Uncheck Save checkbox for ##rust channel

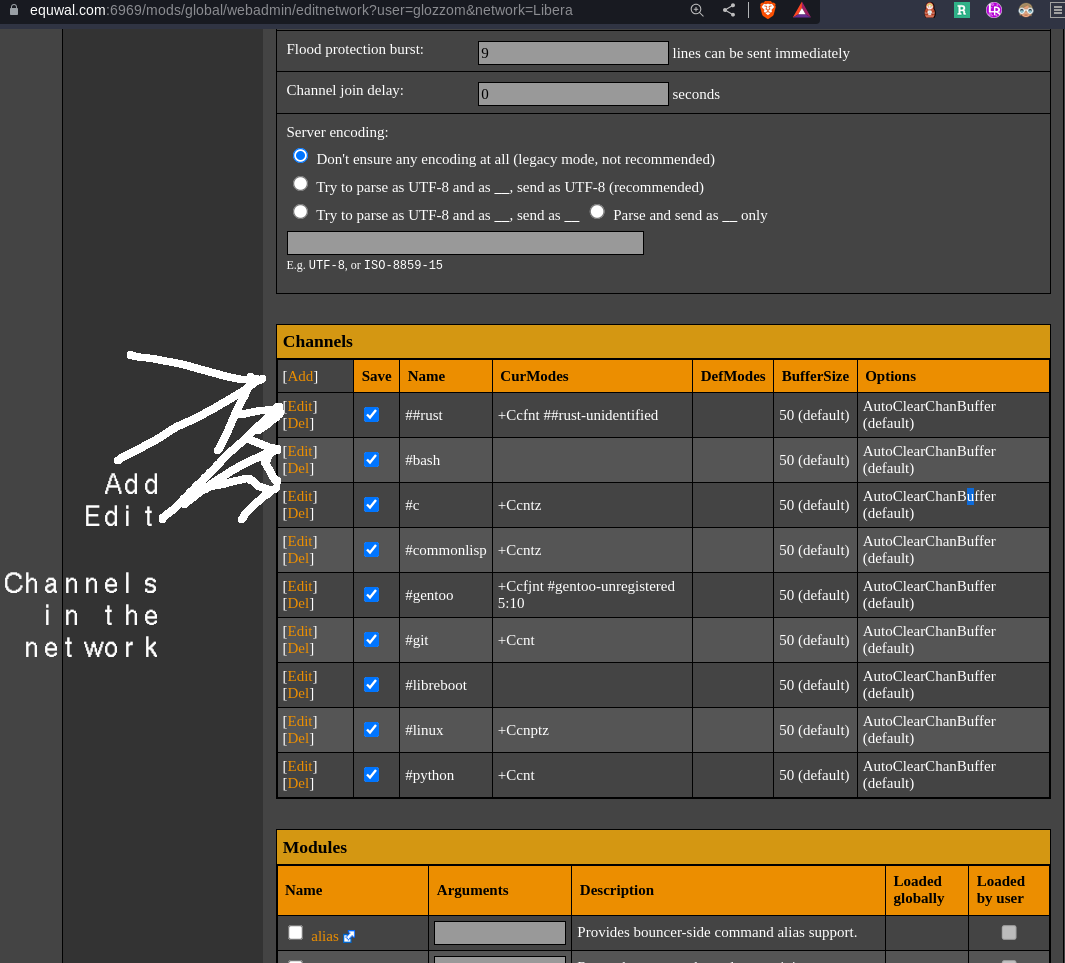point(372,414)
